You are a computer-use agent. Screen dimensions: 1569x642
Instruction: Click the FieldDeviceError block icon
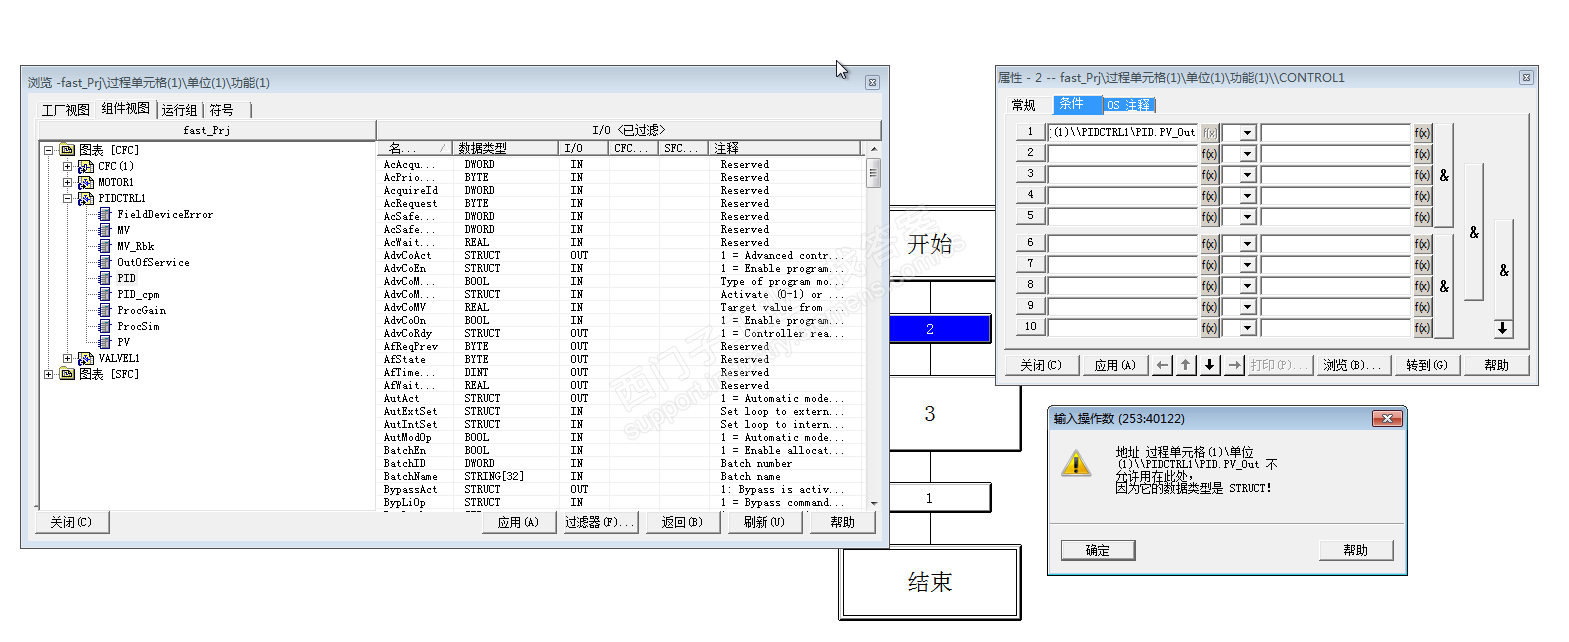click(x=104, y=214)
